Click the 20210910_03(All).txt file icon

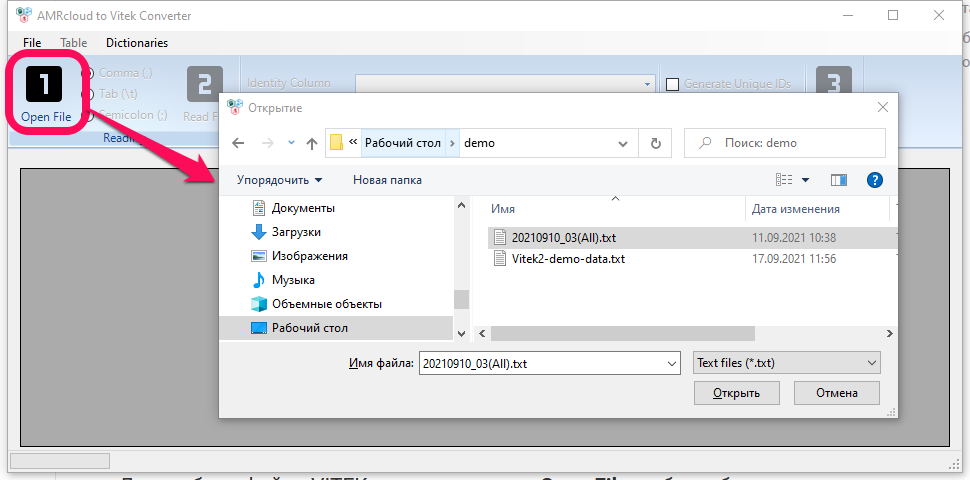499,237
